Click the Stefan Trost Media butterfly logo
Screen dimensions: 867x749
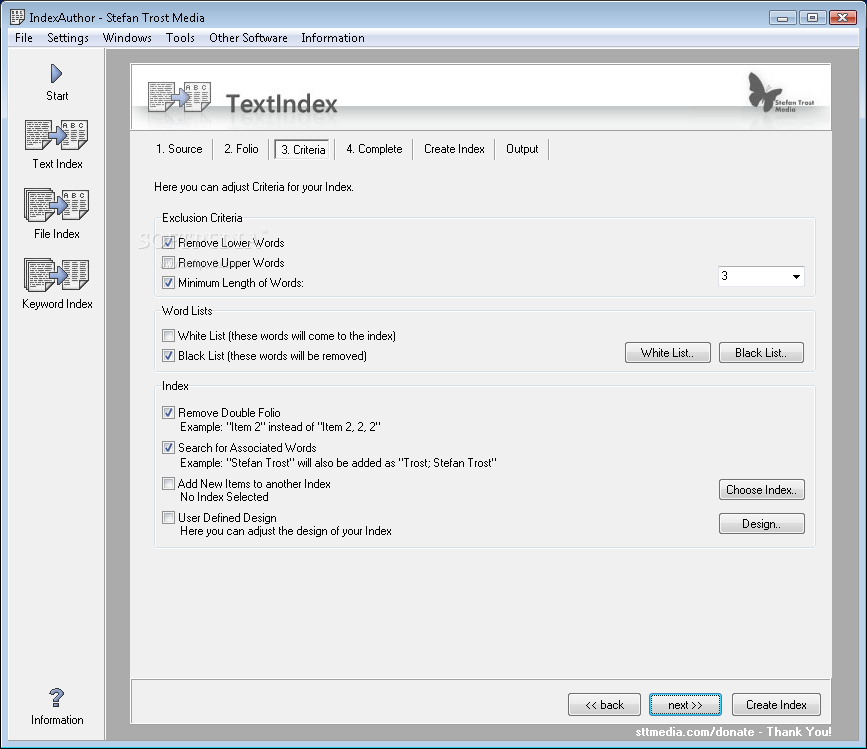(780, 93)
